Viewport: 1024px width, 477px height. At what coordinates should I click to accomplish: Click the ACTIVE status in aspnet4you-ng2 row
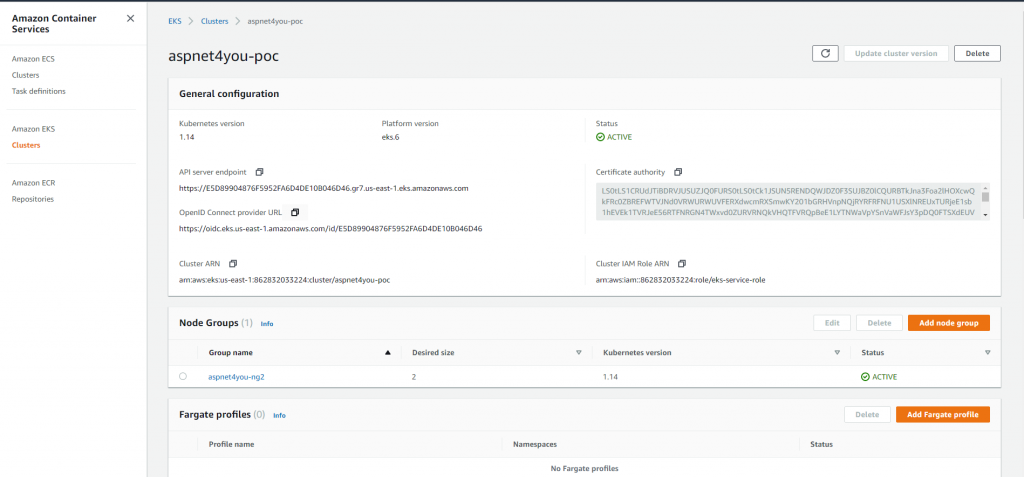pyautogui.click(x=879, y=377)
